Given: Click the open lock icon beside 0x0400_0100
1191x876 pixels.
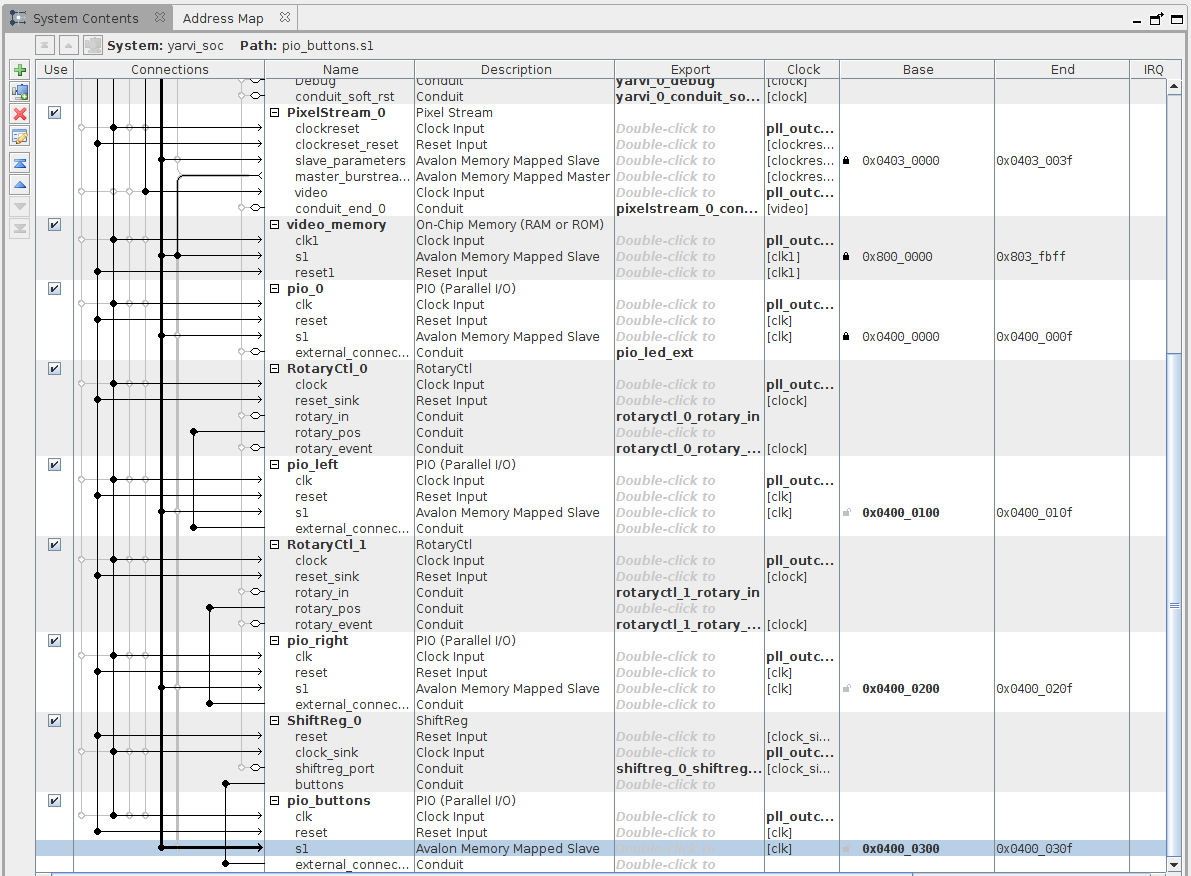Looking at the screenshot, I should point(846,513).
